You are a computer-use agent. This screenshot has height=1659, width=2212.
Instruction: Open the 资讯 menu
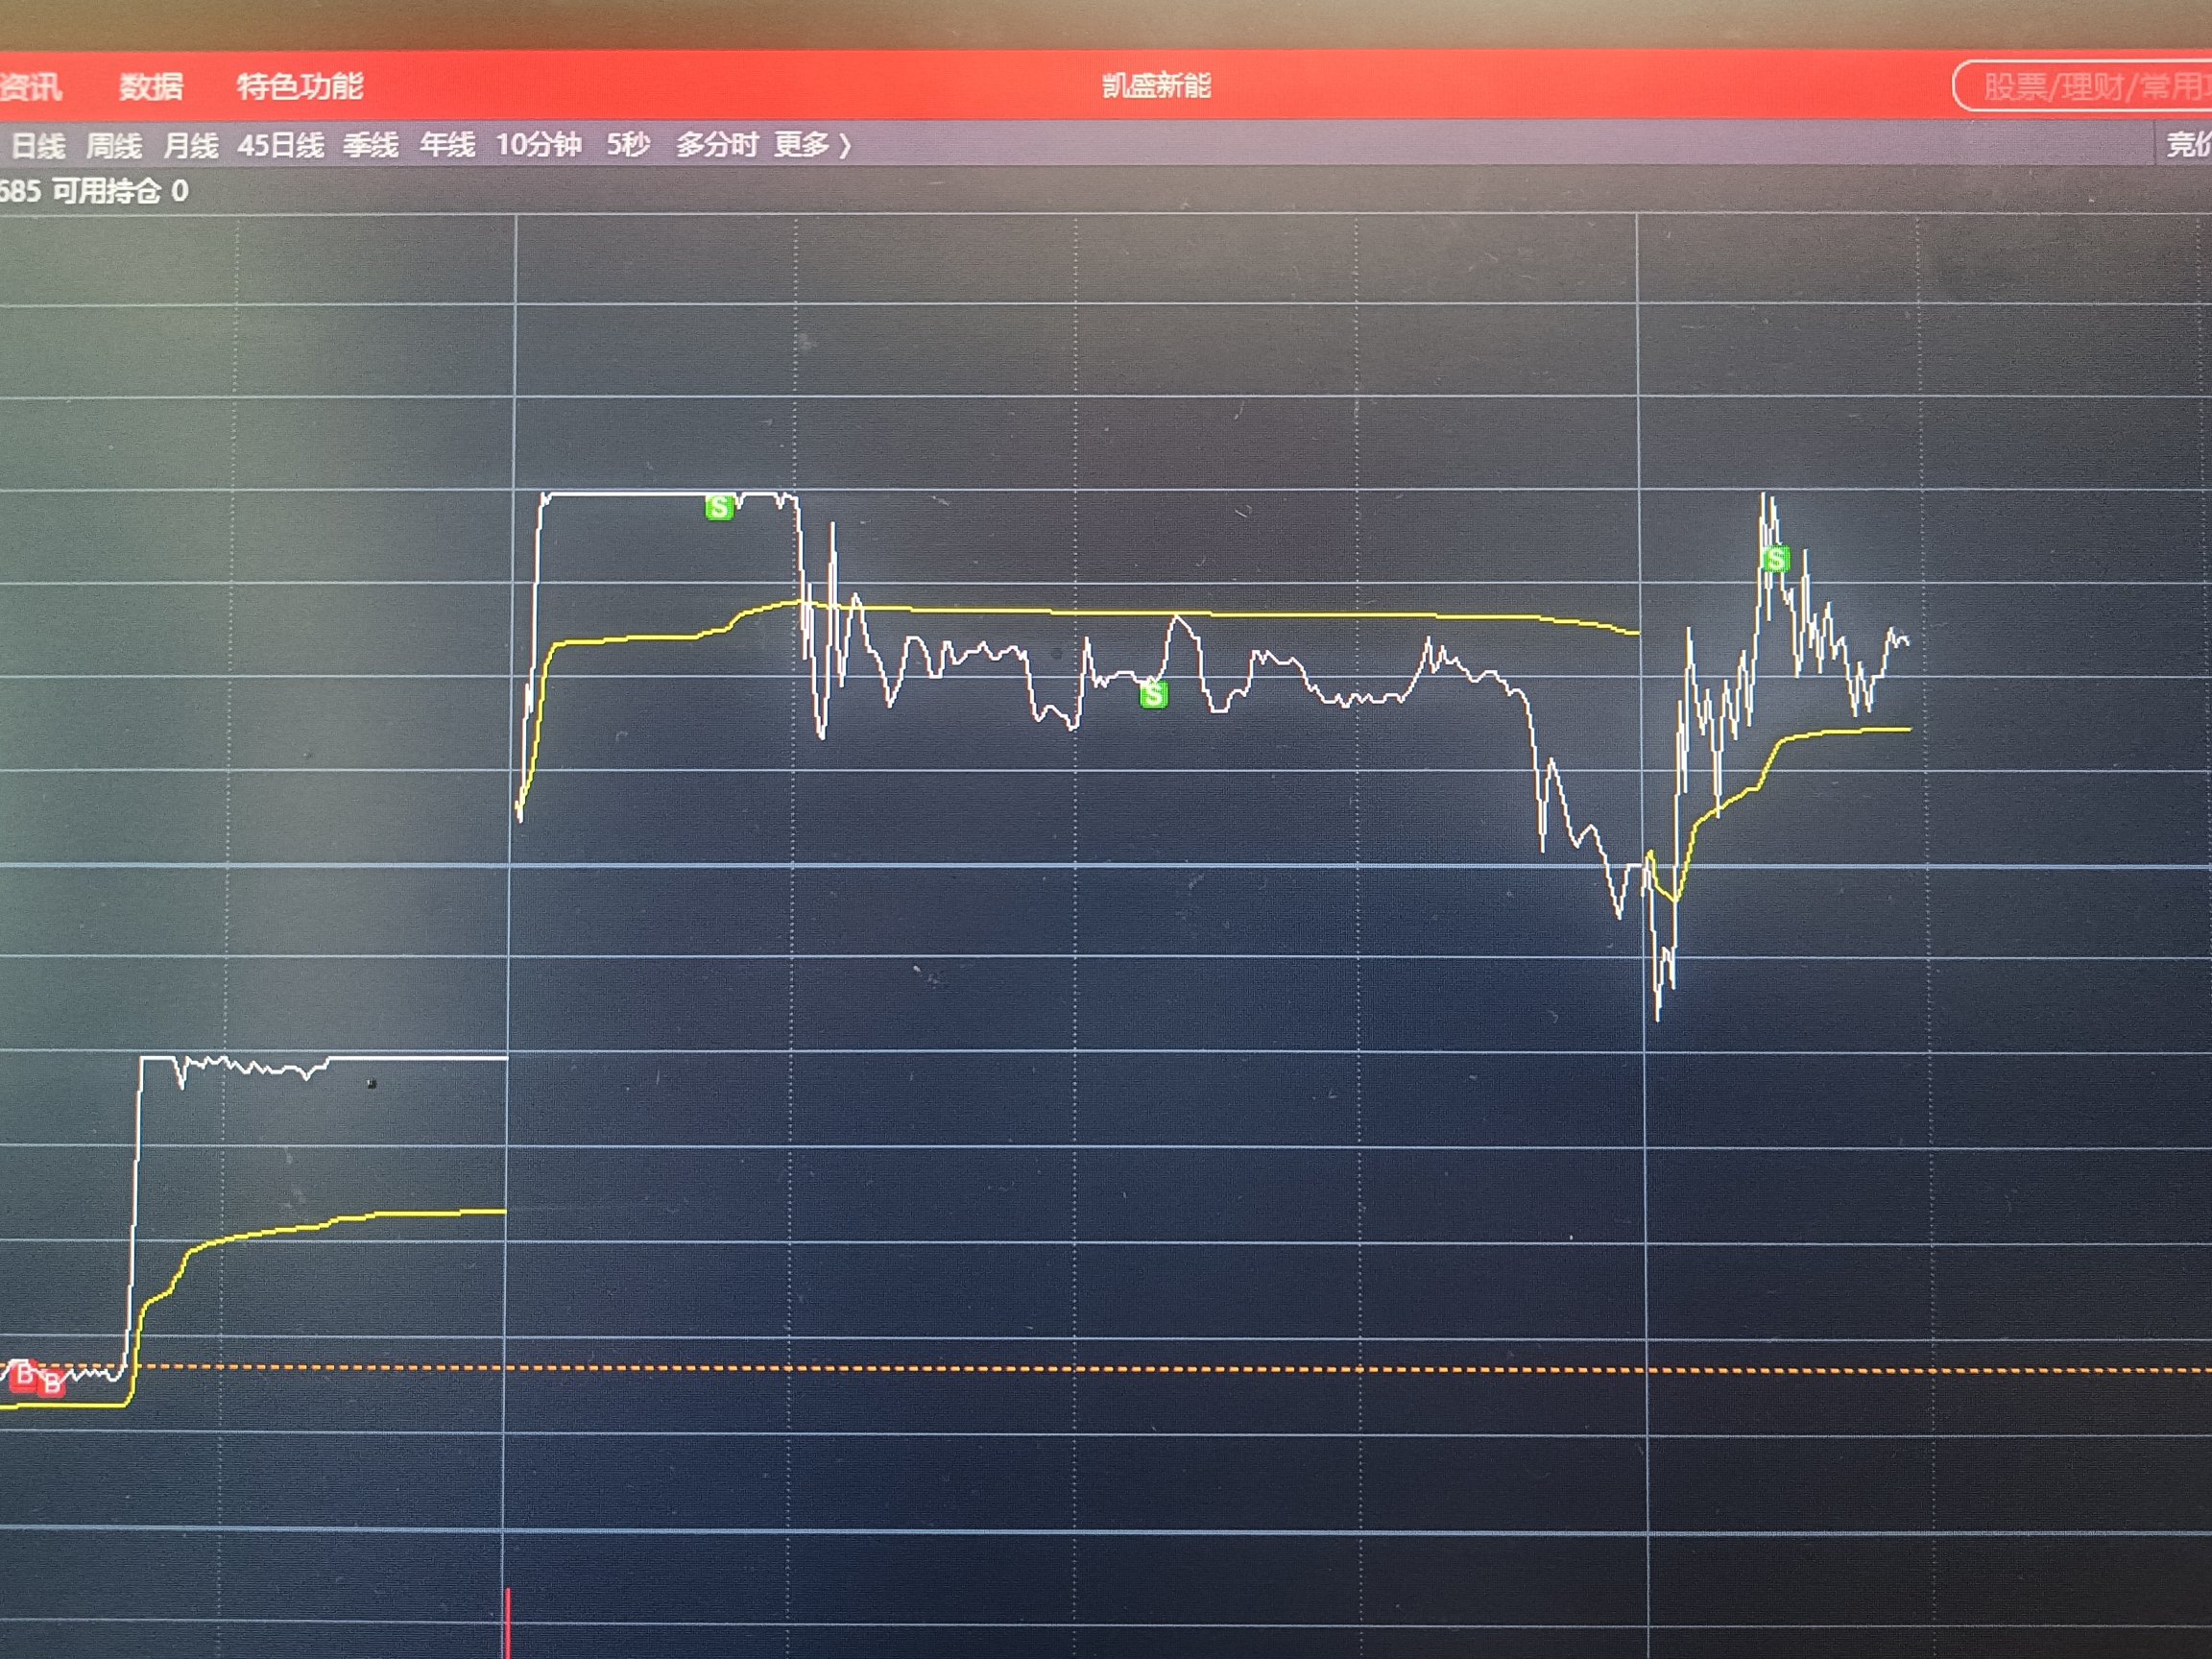29,87
